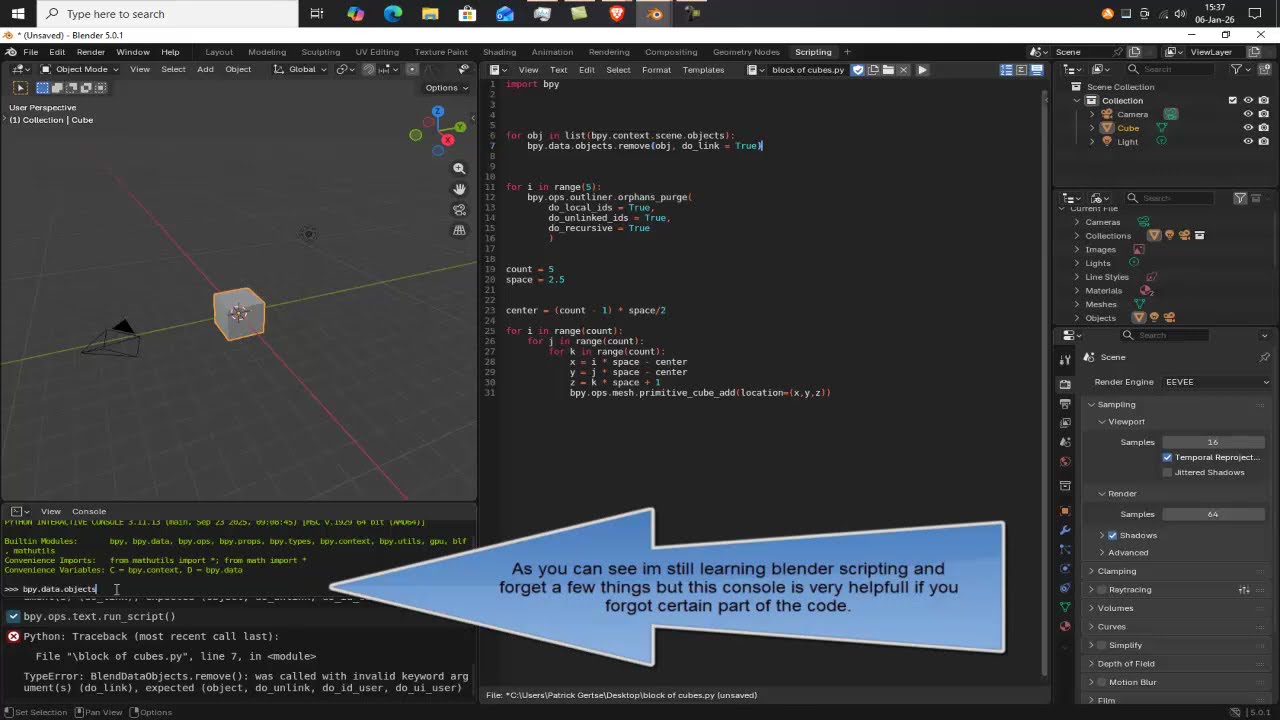This screenshot has width=1280, height=720.
Task: Open the Console menu in Python console
Action: pos(89,511)
